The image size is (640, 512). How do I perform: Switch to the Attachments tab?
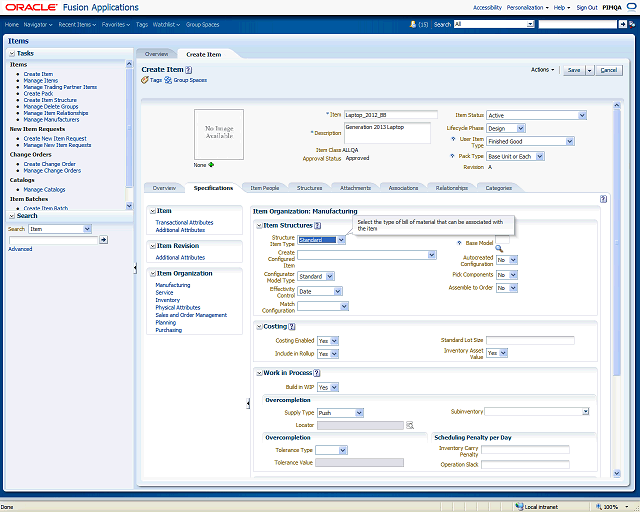(355, 187)
